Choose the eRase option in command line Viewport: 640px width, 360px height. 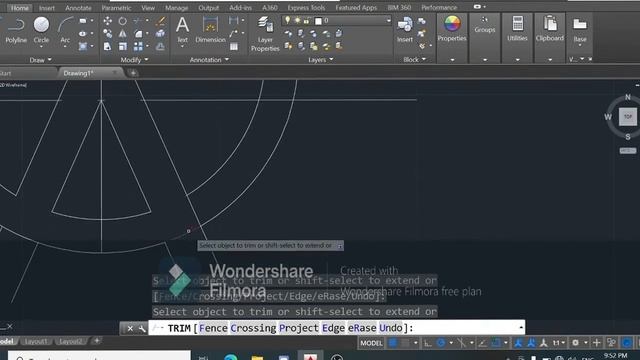click(362, 328)
